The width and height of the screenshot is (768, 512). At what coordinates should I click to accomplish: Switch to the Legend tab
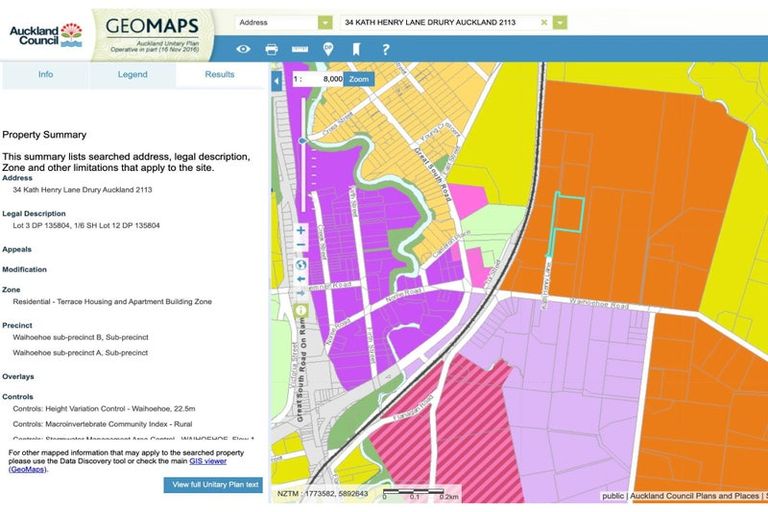pos(132,75)
